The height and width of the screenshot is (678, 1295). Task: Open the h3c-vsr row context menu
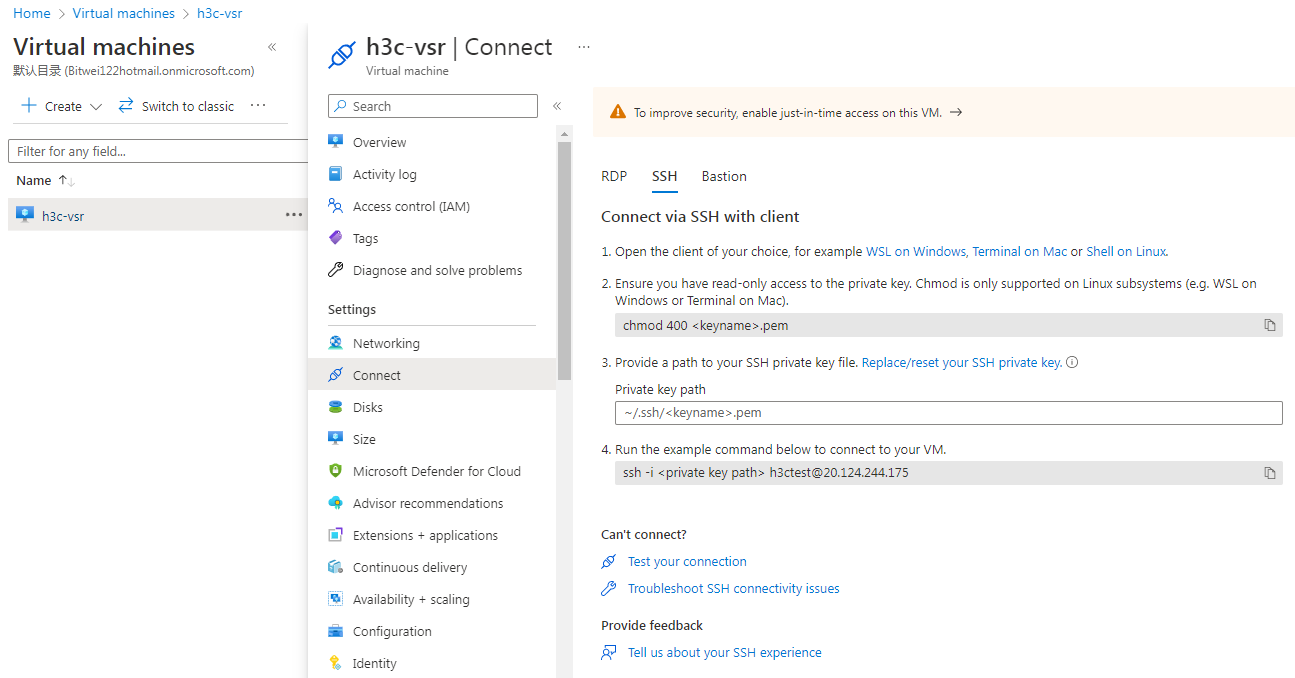tap(294, 215)
